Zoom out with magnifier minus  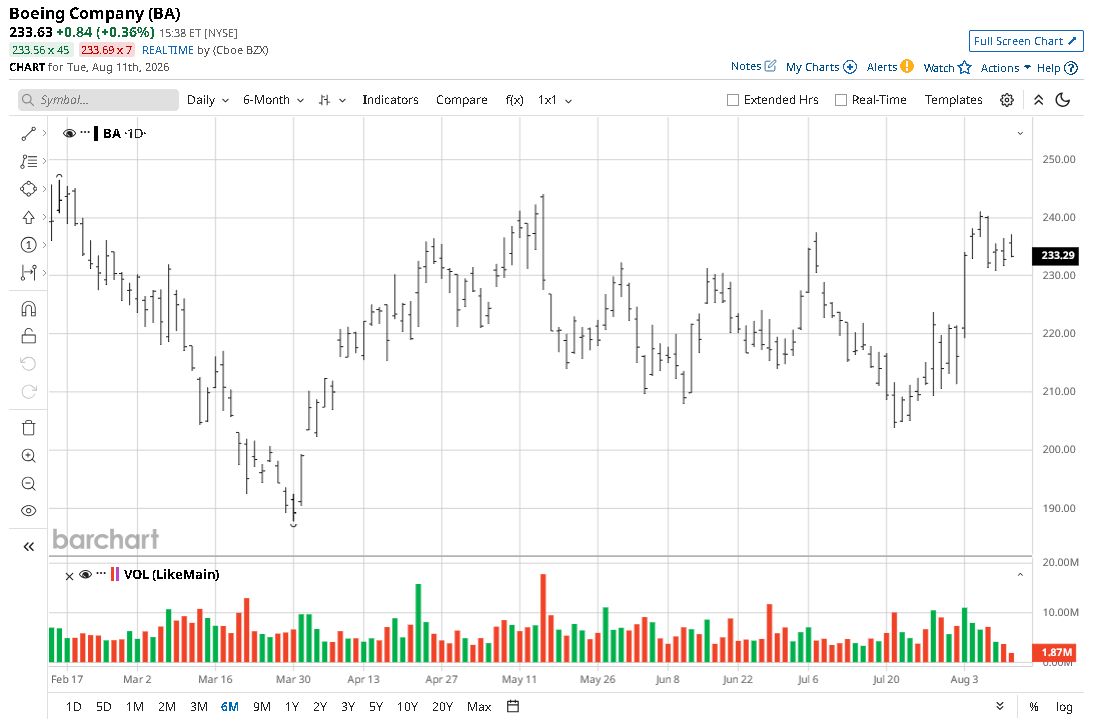(x=28, y=483)
